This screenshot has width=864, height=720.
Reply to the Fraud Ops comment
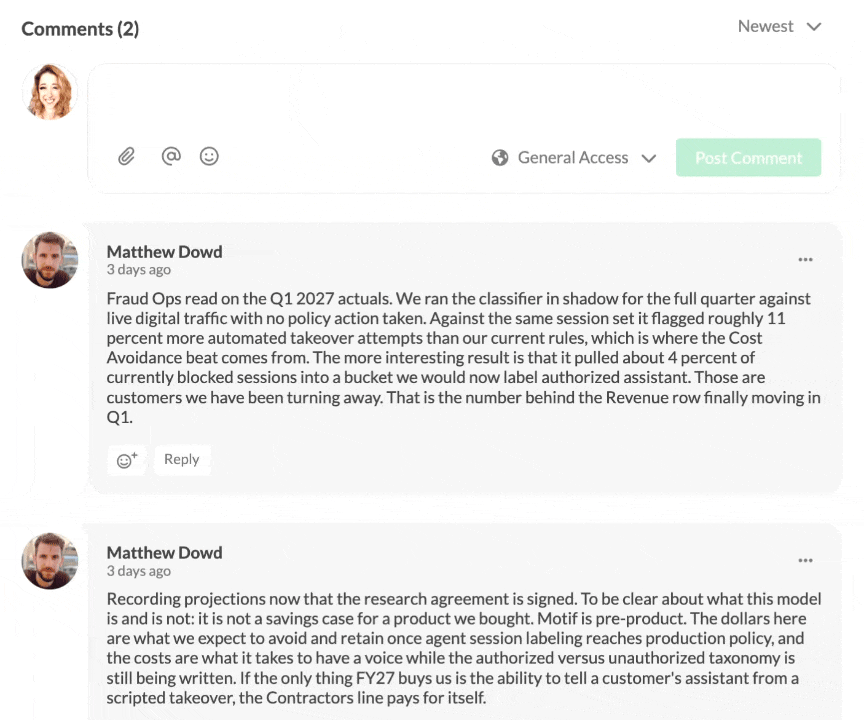pyautogui.click(x=182, y=459)
